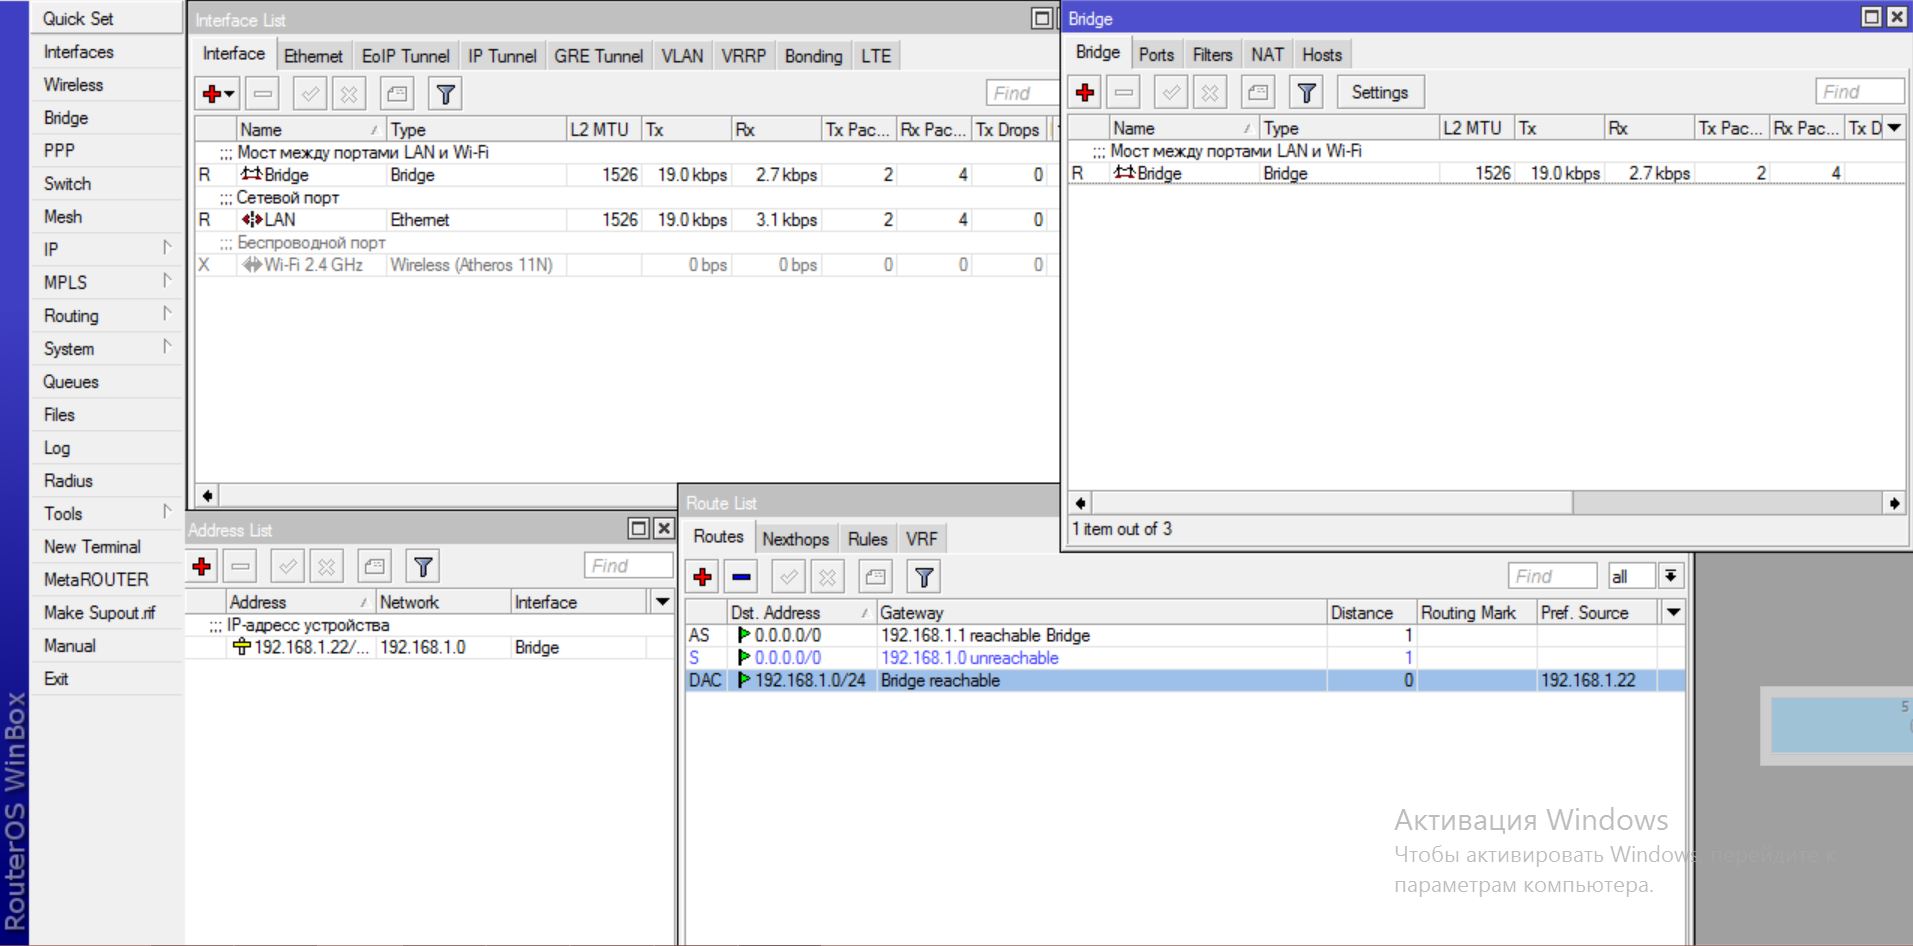Click the disable cross in Bridge toolbar

click(x=1210, y=93)
